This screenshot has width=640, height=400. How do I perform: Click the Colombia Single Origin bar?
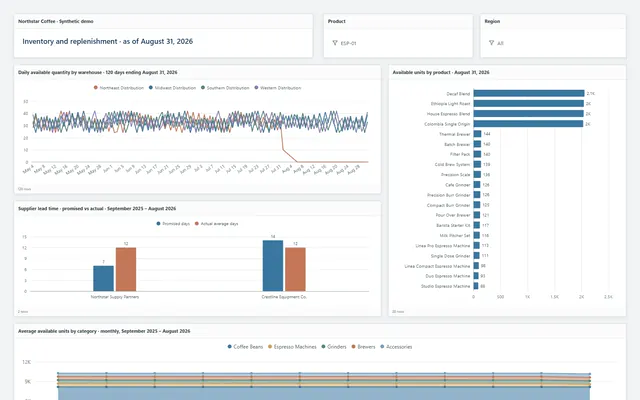coord(528,124)
